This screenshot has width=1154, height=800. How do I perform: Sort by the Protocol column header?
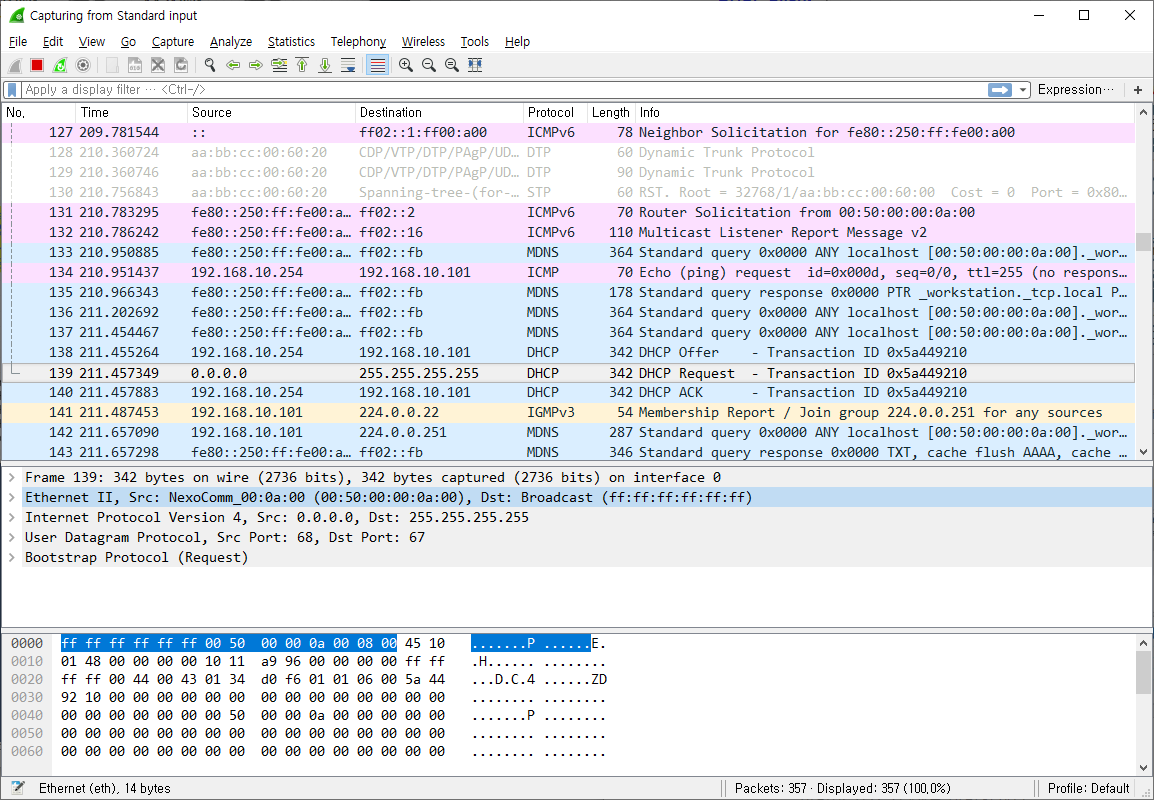(555, 113)
